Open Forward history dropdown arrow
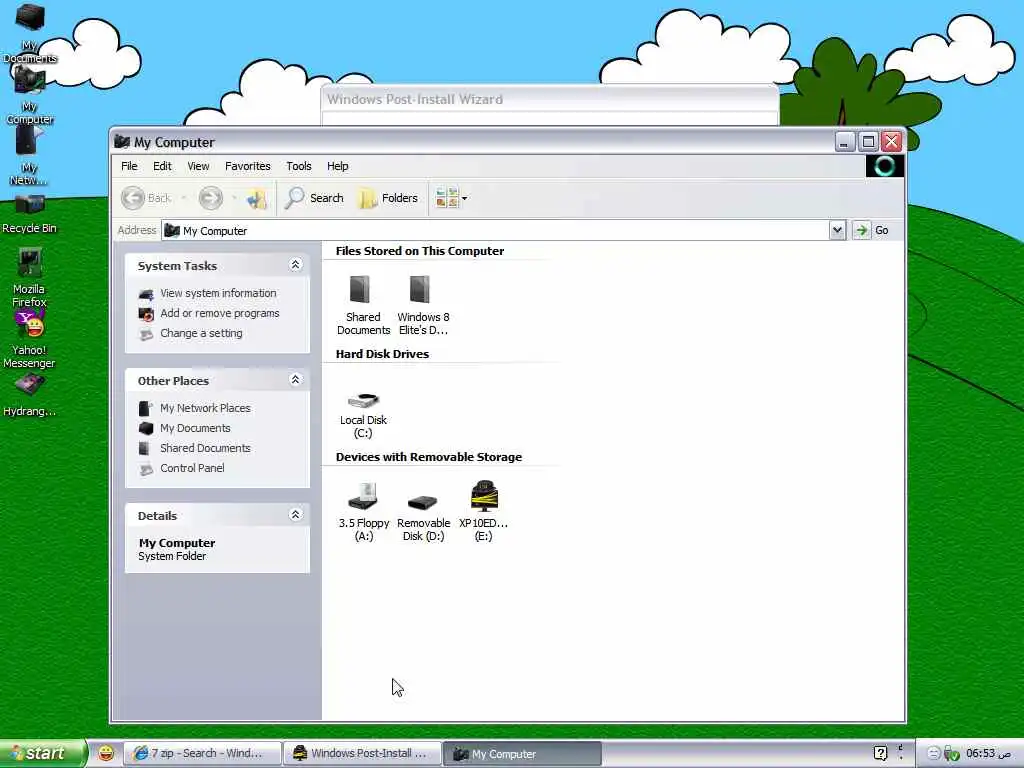1024x768 pixels. (x=234, y=198)
